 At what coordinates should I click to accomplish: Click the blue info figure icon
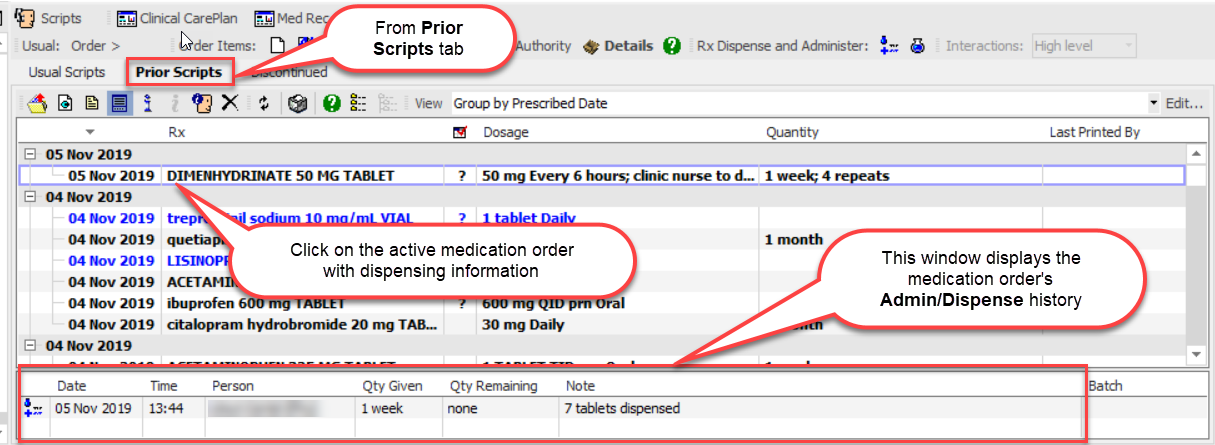point(147,103)
